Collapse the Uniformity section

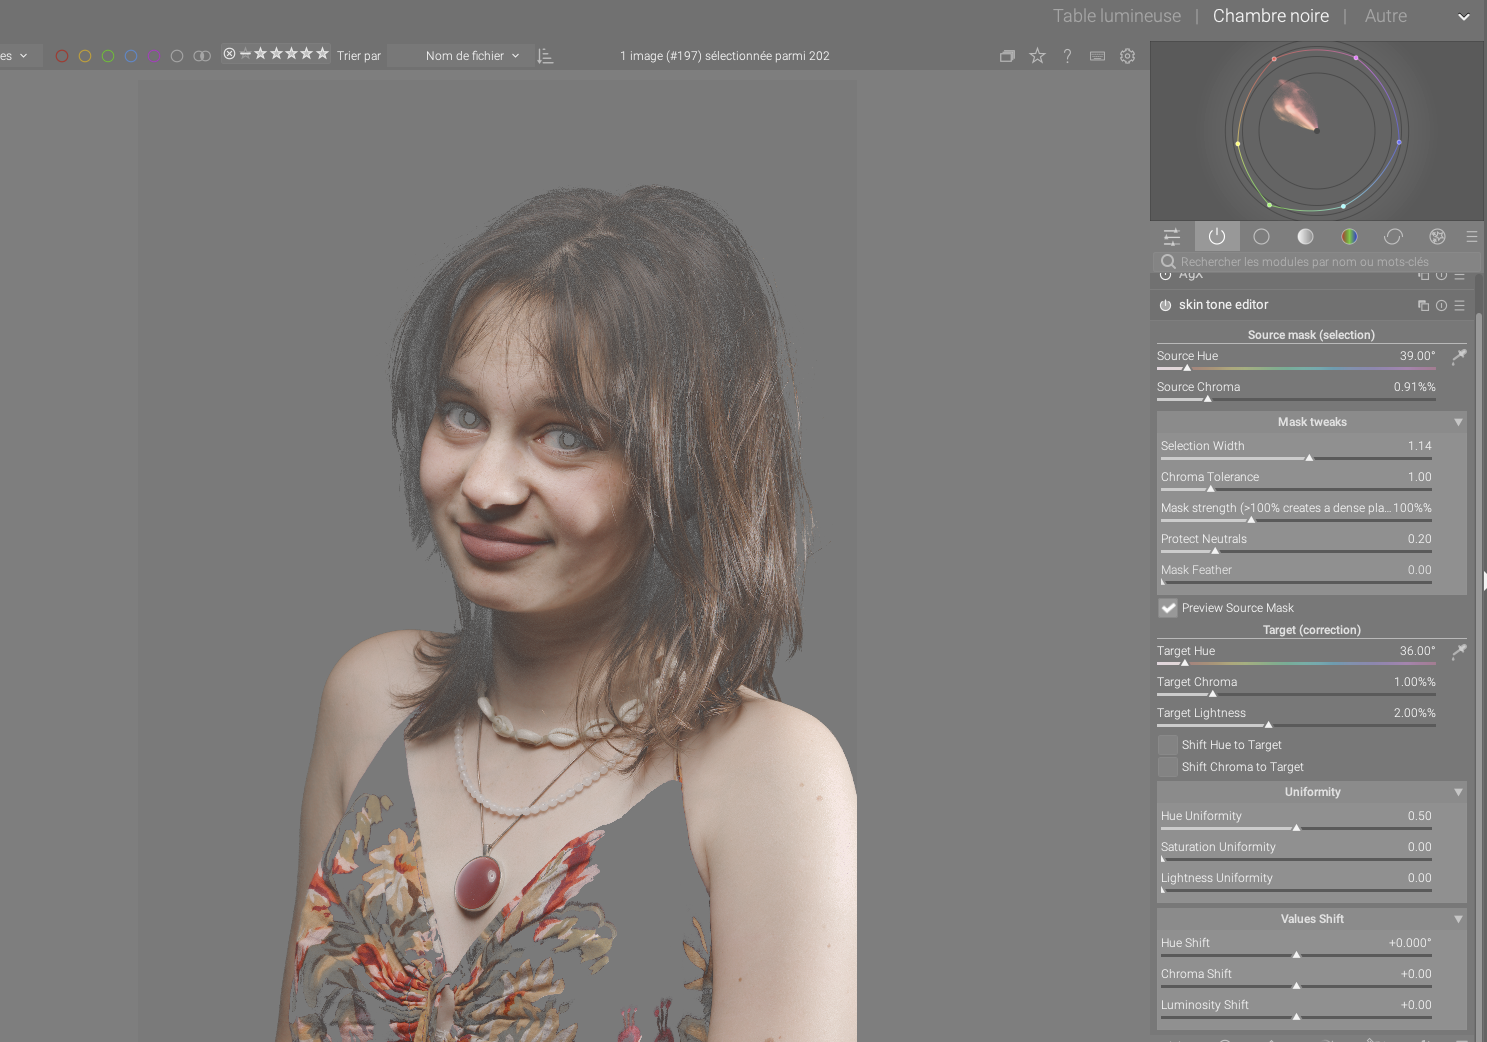(x=1458, y=792)
